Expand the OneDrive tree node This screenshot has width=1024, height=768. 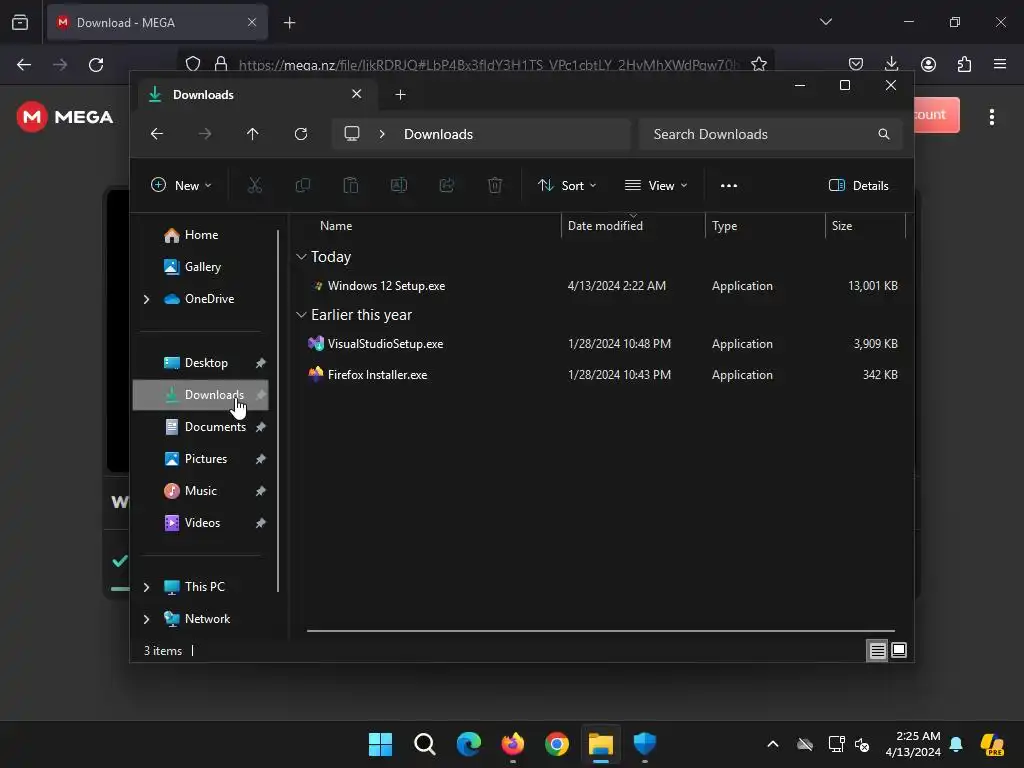(146, 299)
